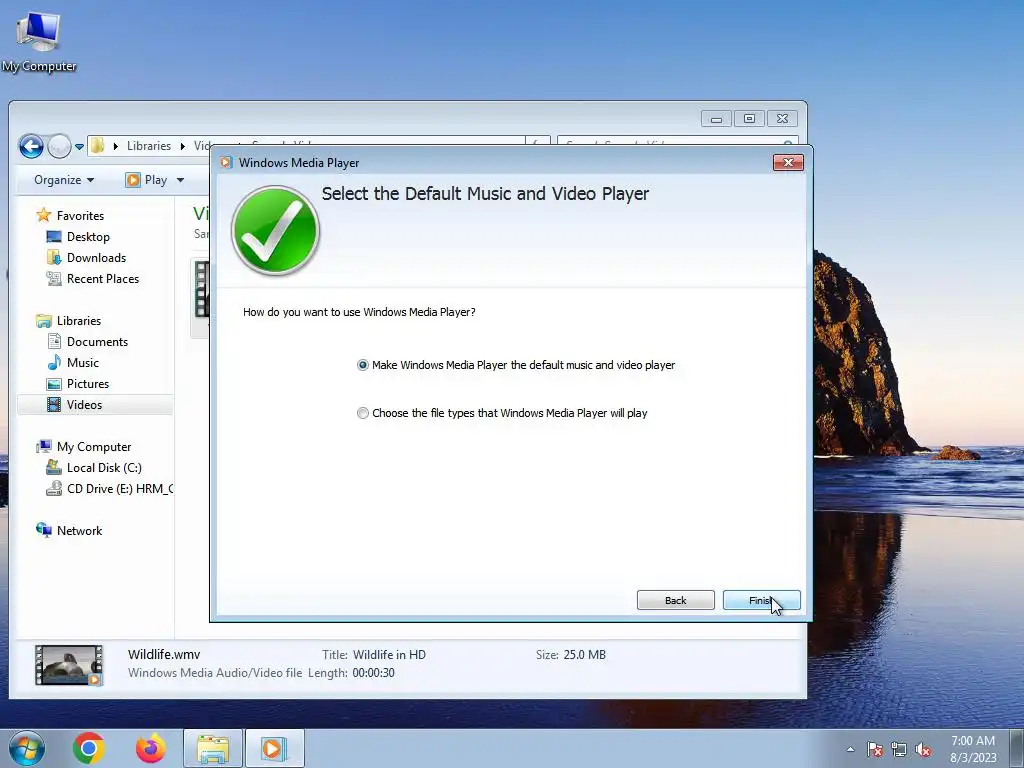This screenshot has height=768, width=1024.
Task: Click the Wildlife.wmv file name text
Action: pos(164,654)
